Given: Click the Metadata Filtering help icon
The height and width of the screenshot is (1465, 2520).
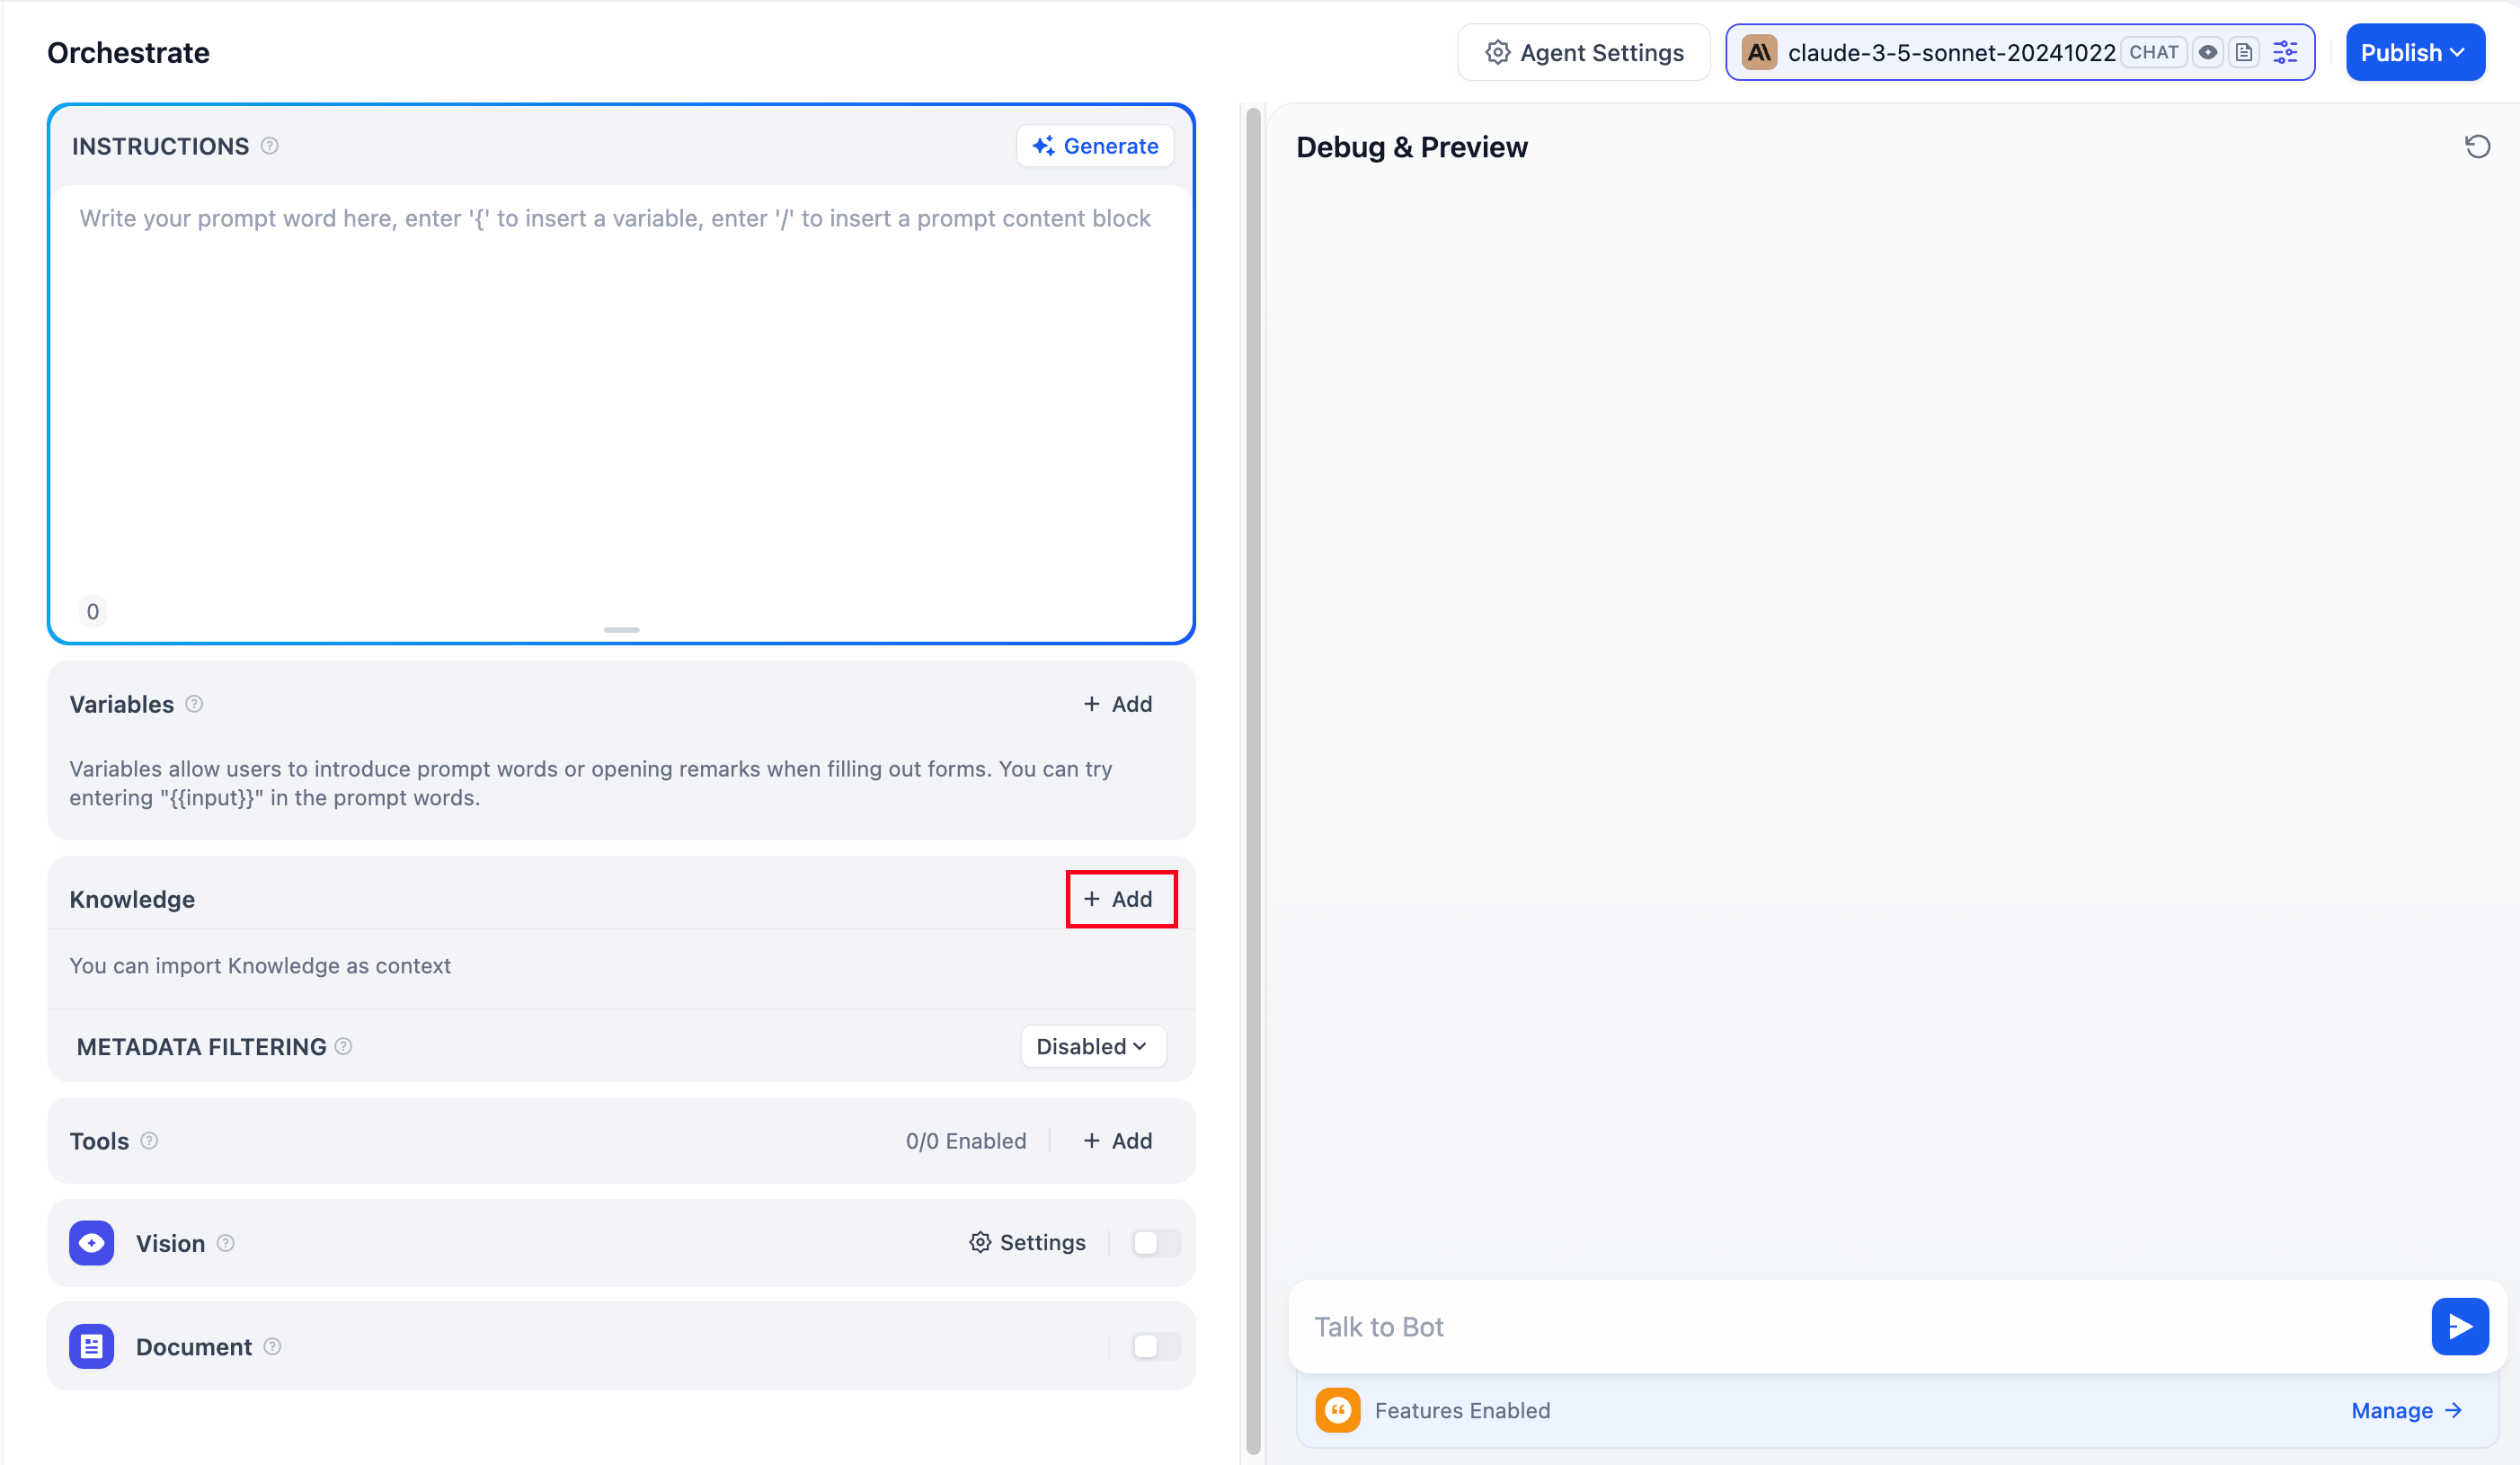Looking at the screenshot, I should [x=344, y=1046].
